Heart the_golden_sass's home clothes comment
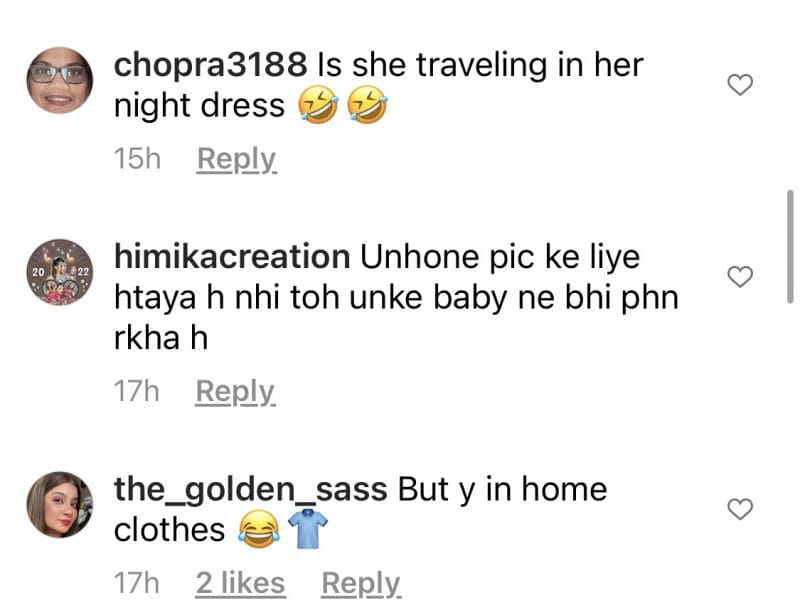800x615 pixels. tap(740, 509)
